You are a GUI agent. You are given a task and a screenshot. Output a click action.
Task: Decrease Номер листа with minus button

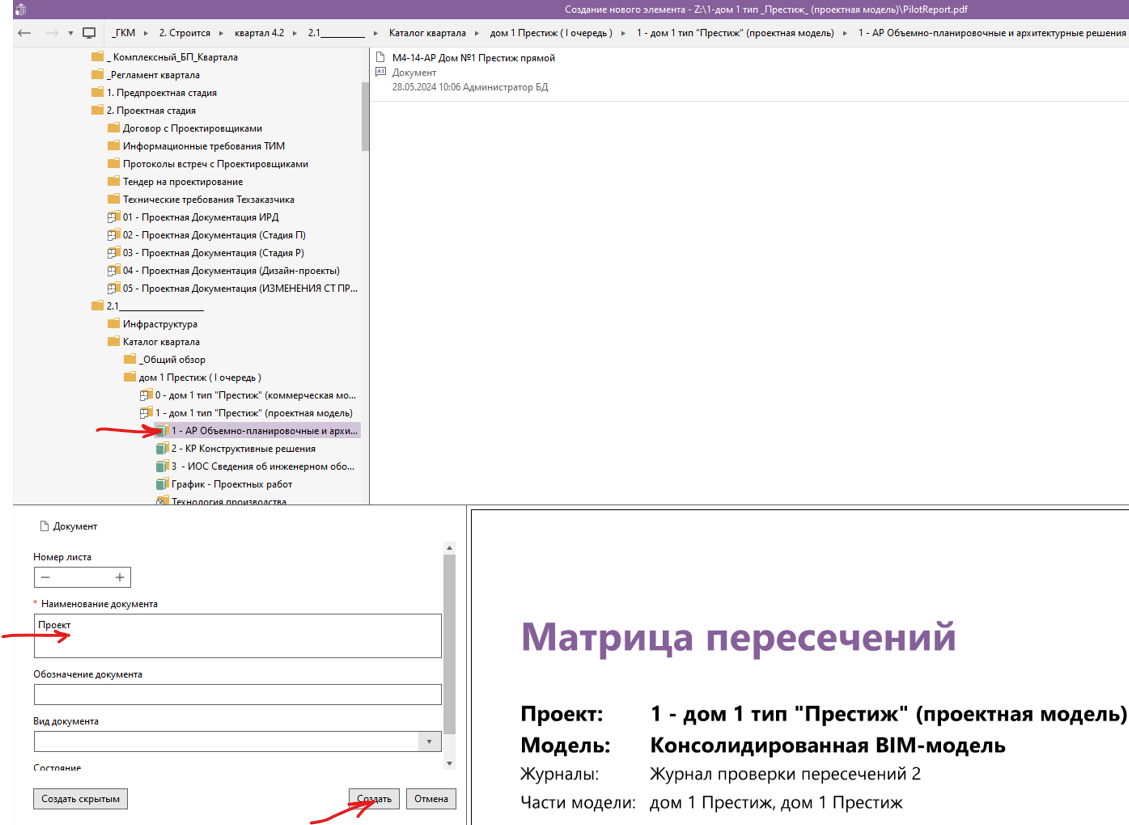tap(46, 577)
